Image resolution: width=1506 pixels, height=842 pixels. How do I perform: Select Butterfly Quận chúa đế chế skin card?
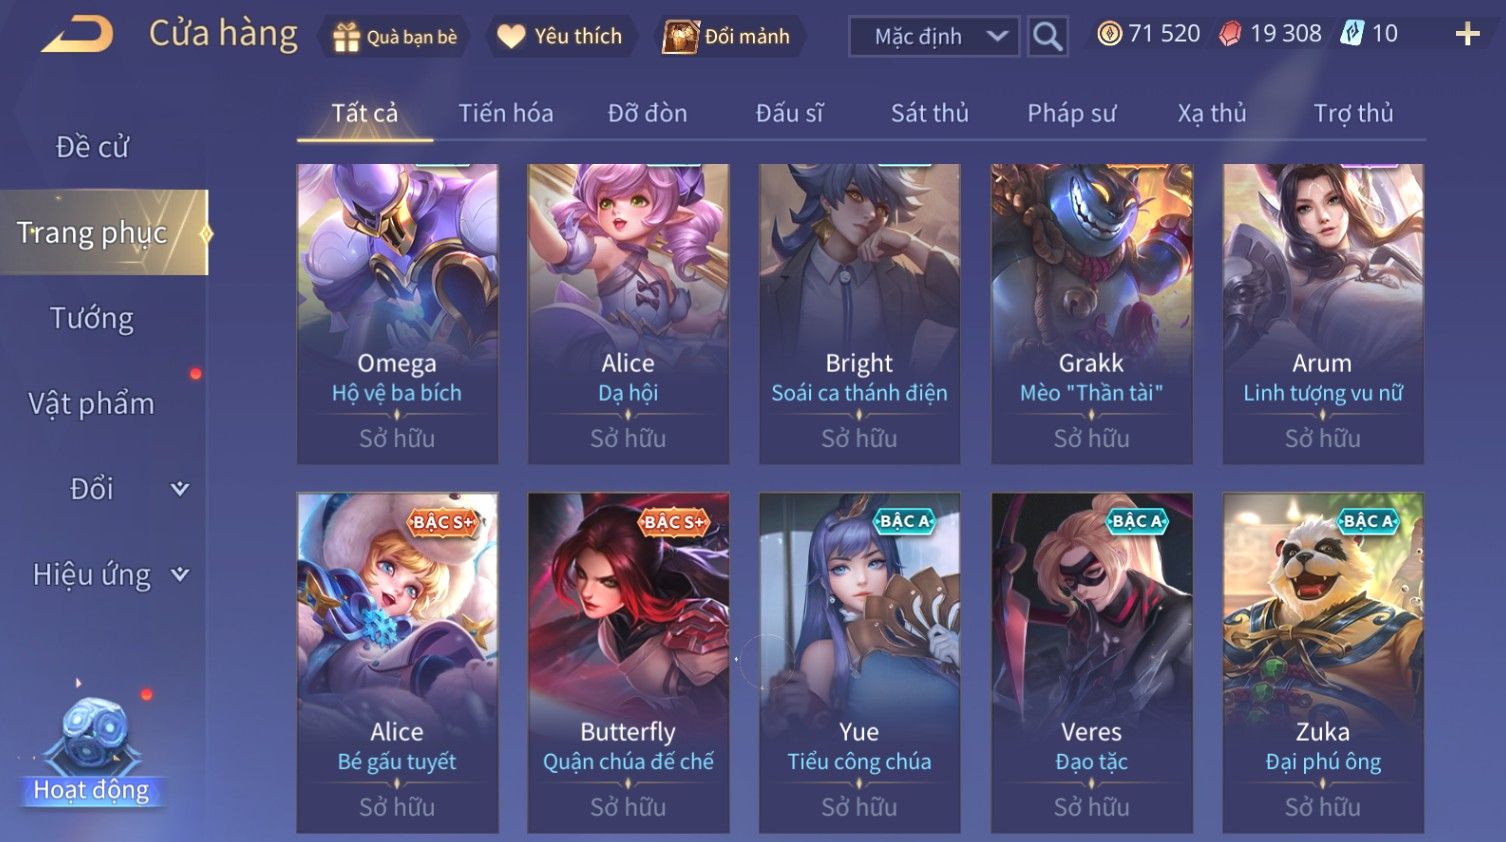(x=628, y=662)
